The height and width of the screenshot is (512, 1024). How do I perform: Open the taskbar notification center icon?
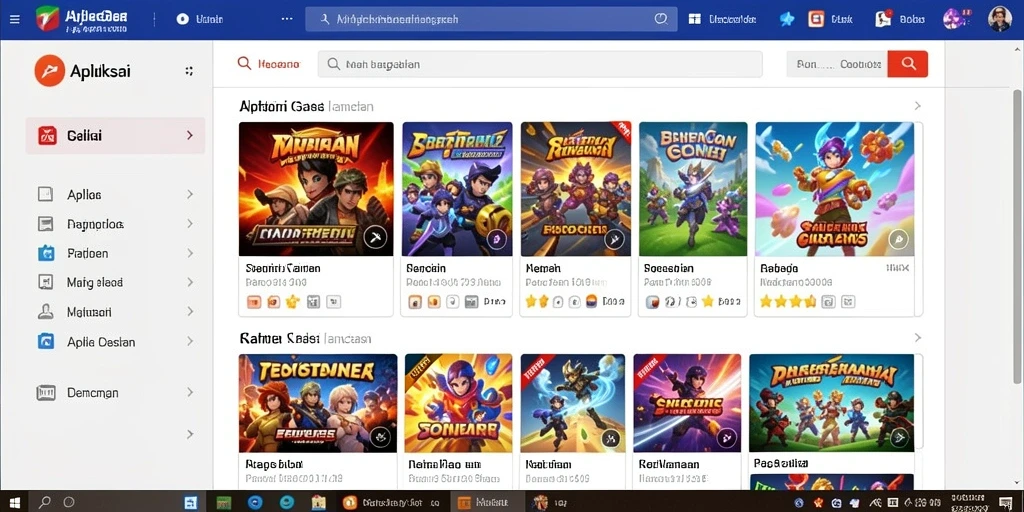coord(1006,502)
